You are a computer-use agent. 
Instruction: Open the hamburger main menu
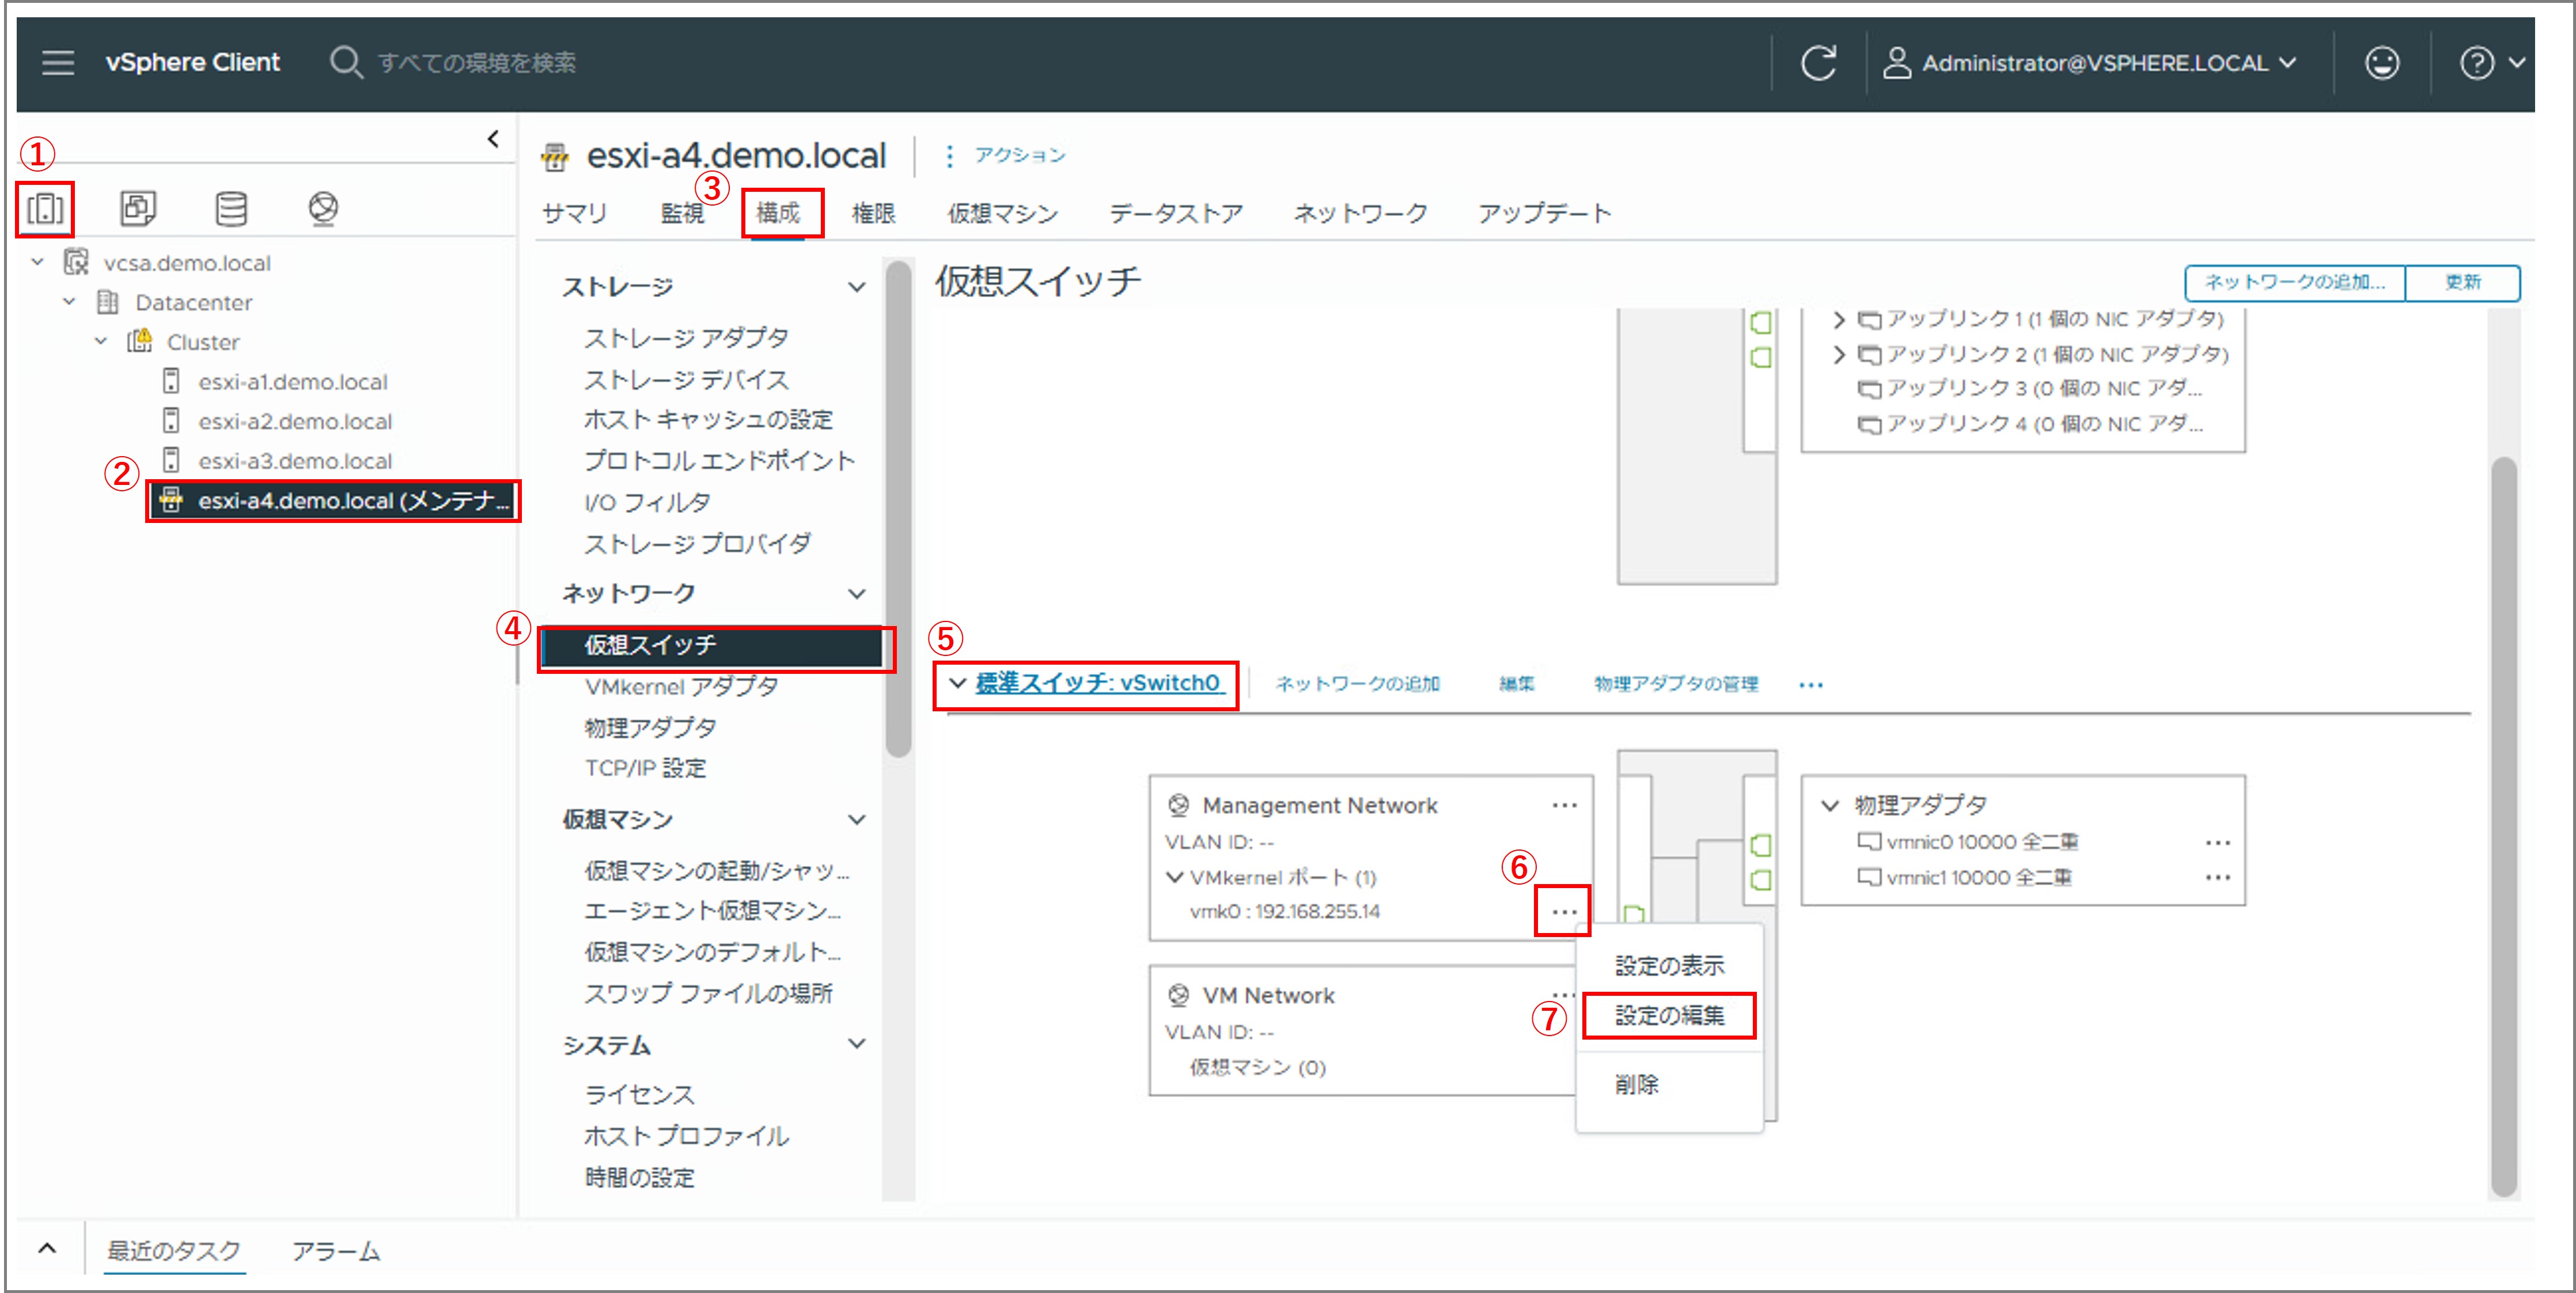[58, 62]
